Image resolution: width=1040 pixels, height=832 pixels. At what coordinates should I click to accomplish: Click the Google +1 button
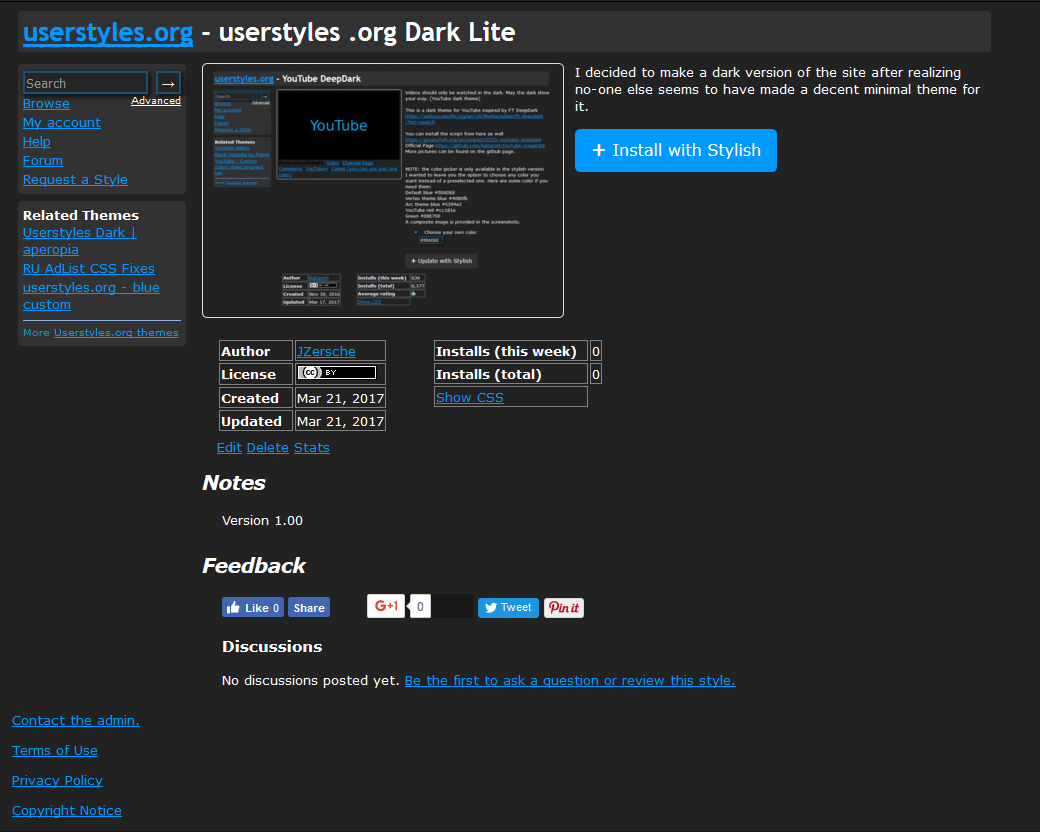tap(386, 606)
